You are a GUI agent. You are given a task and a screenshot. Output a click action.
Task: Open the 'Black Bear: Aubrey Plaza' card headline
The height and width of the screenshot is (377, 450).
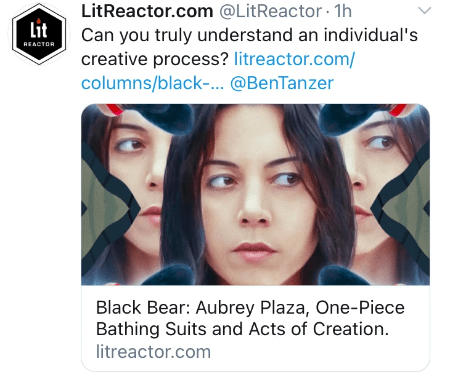pos(250,308)
